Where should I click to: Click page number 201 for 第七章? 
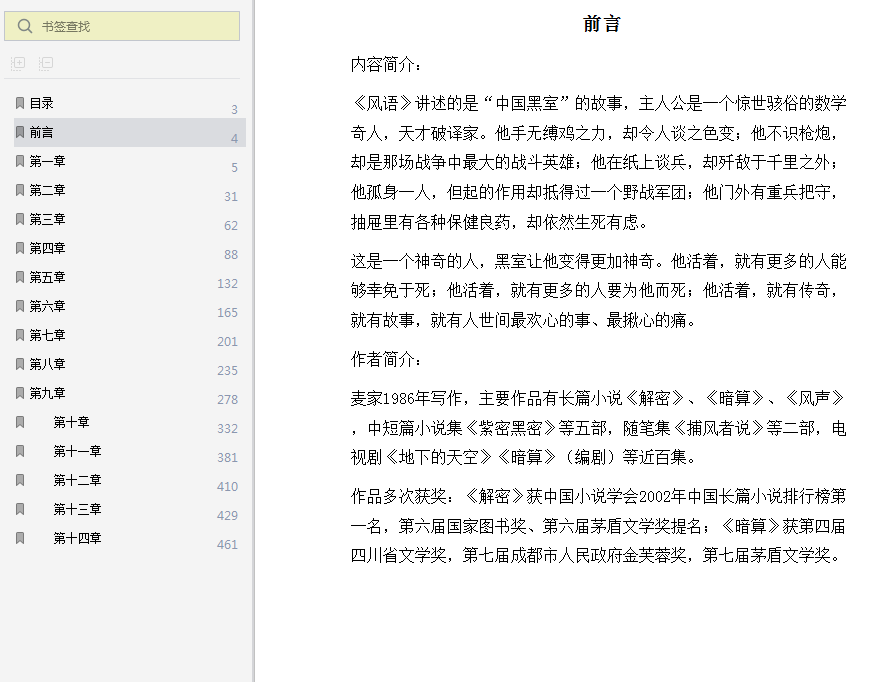(x=228, y=342)
